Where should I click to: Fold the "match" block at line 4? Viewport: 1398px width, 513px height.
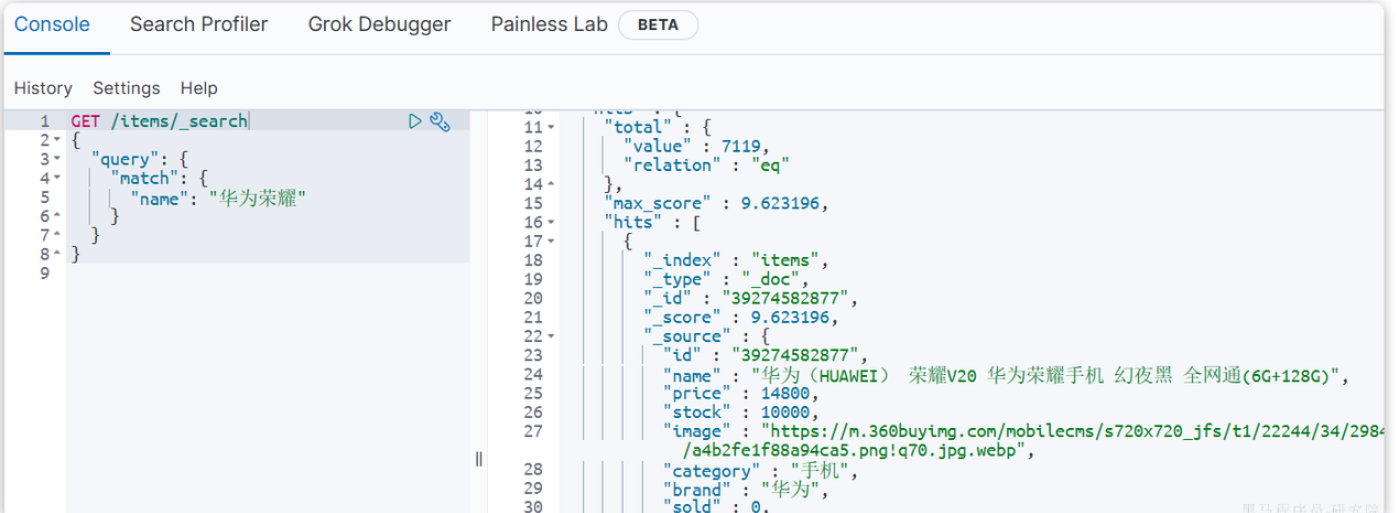click(57, 179)
